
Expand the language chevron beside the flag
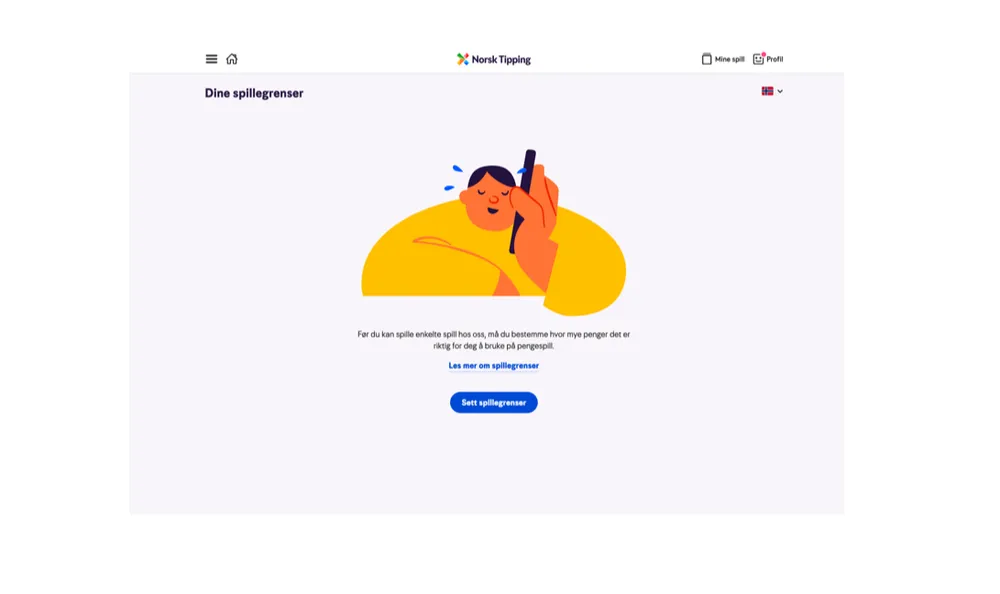click(780, 91)
